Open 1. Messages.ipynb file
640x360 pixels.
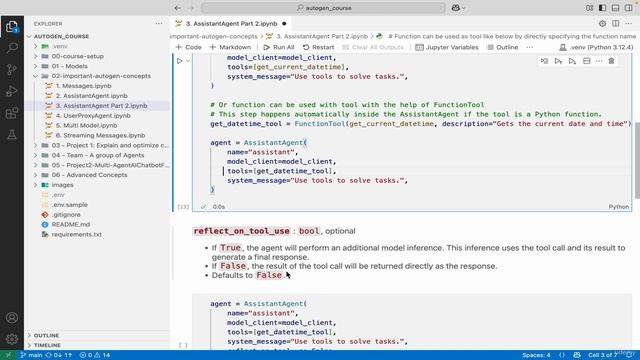pyautogui.click(x=83, y=86)
